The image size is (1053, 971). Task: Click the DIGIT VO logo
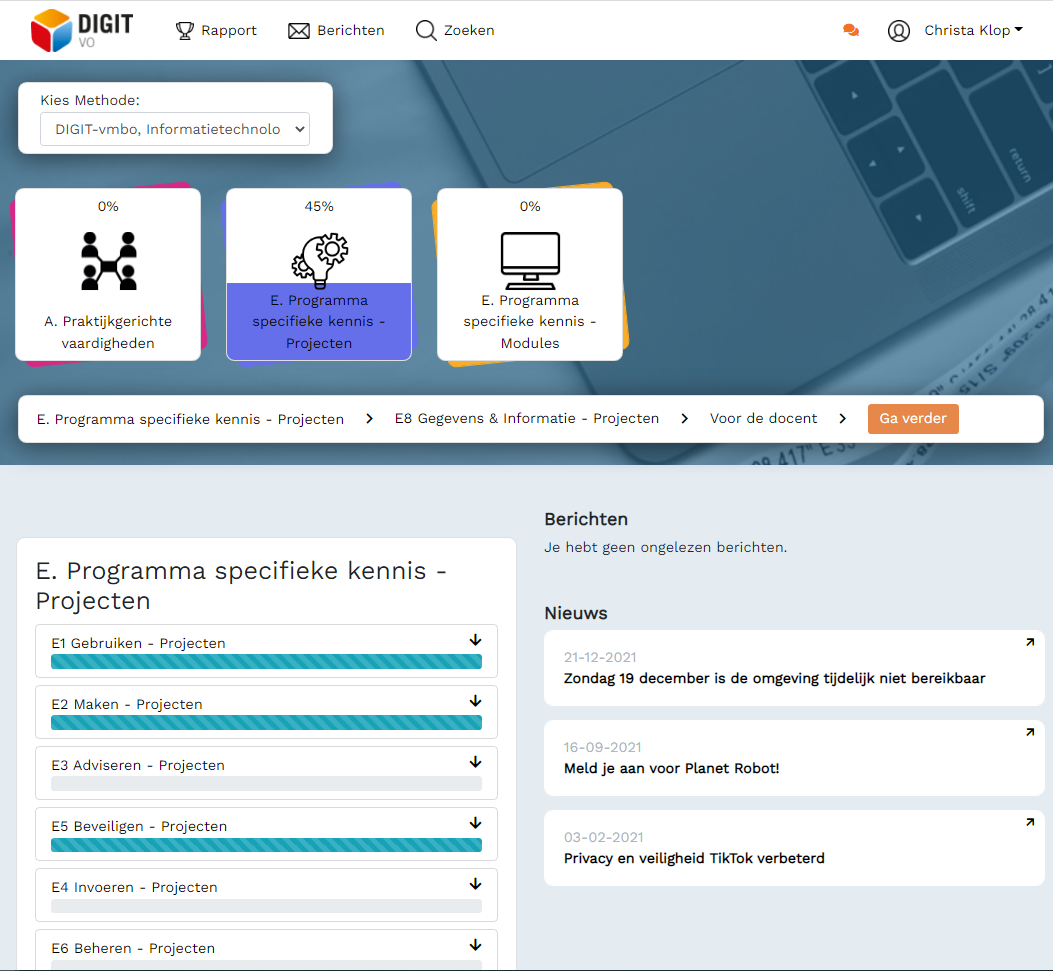click(79, 29)
